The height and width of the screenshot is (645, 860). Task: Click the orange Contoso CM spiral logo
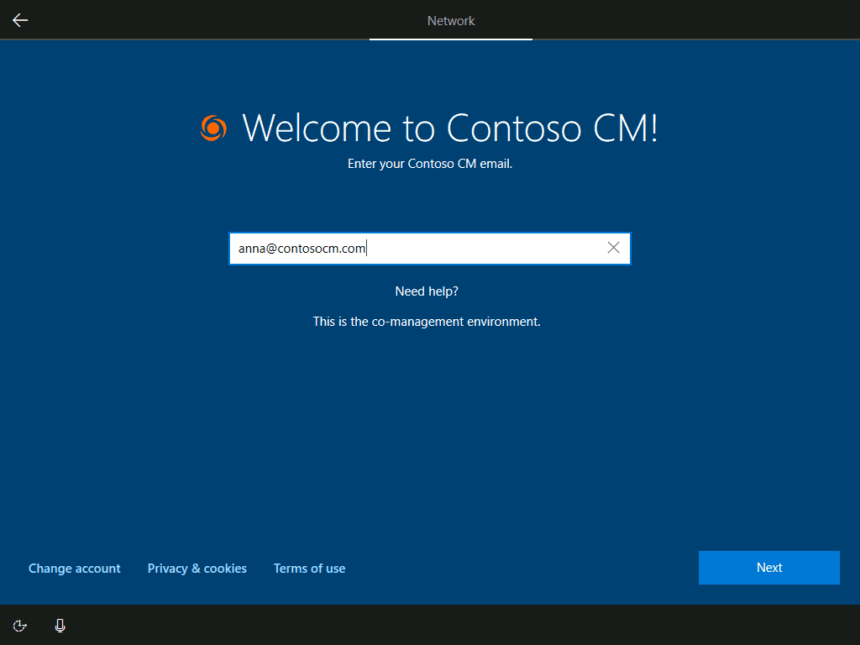coord(213,128)
